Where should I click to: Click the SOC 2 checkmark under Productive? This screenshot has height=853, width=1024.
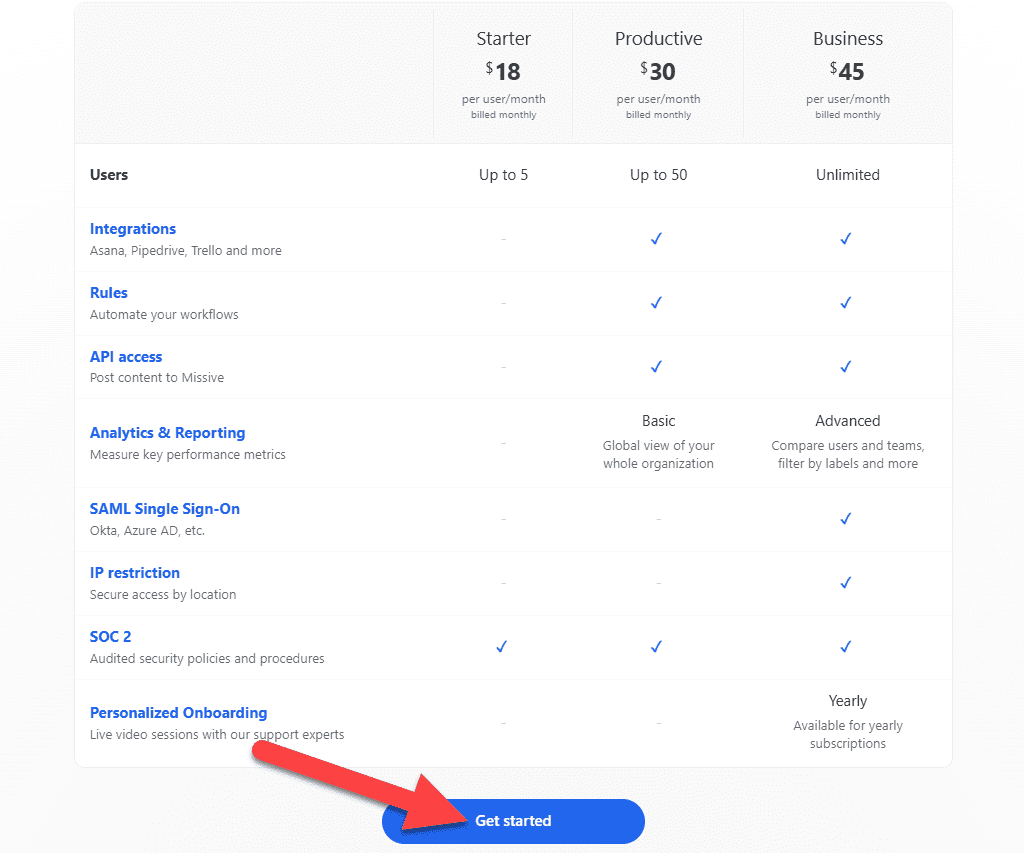656,647
